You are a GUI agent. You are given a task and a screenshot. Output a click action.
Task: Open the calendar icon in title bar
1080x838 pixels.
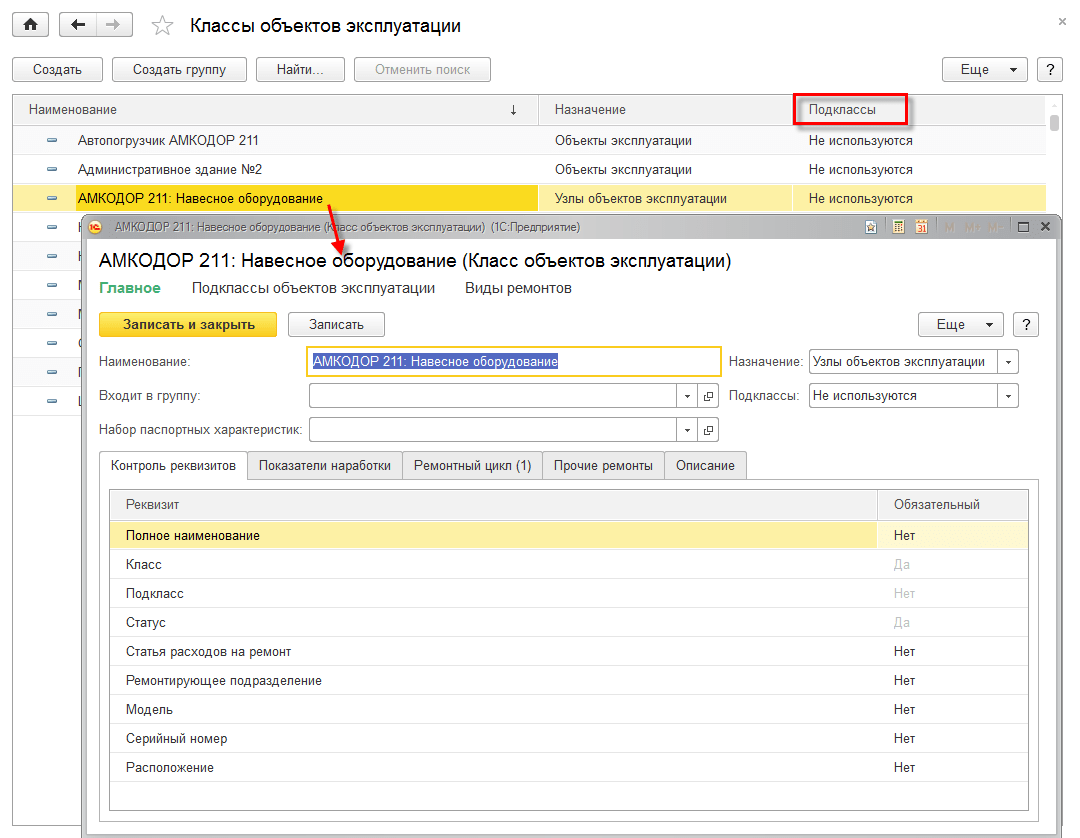pyautogui.click(x=921, y=227)
